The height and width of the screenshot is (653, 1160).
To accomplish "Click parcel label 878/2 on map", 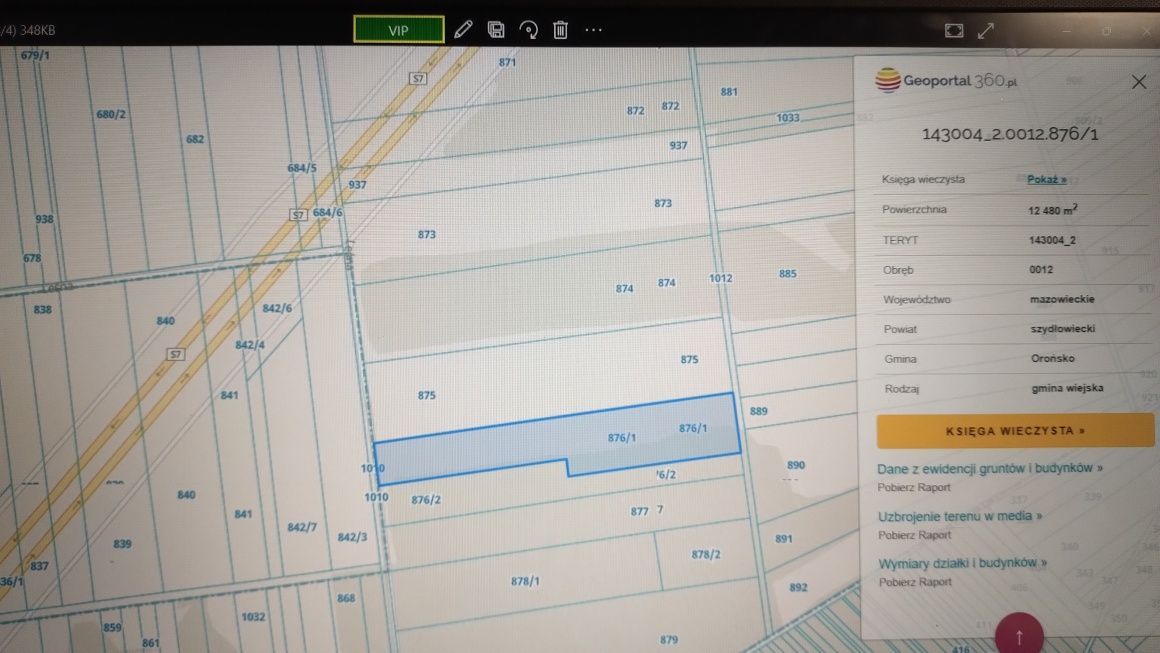I will 706,554.
